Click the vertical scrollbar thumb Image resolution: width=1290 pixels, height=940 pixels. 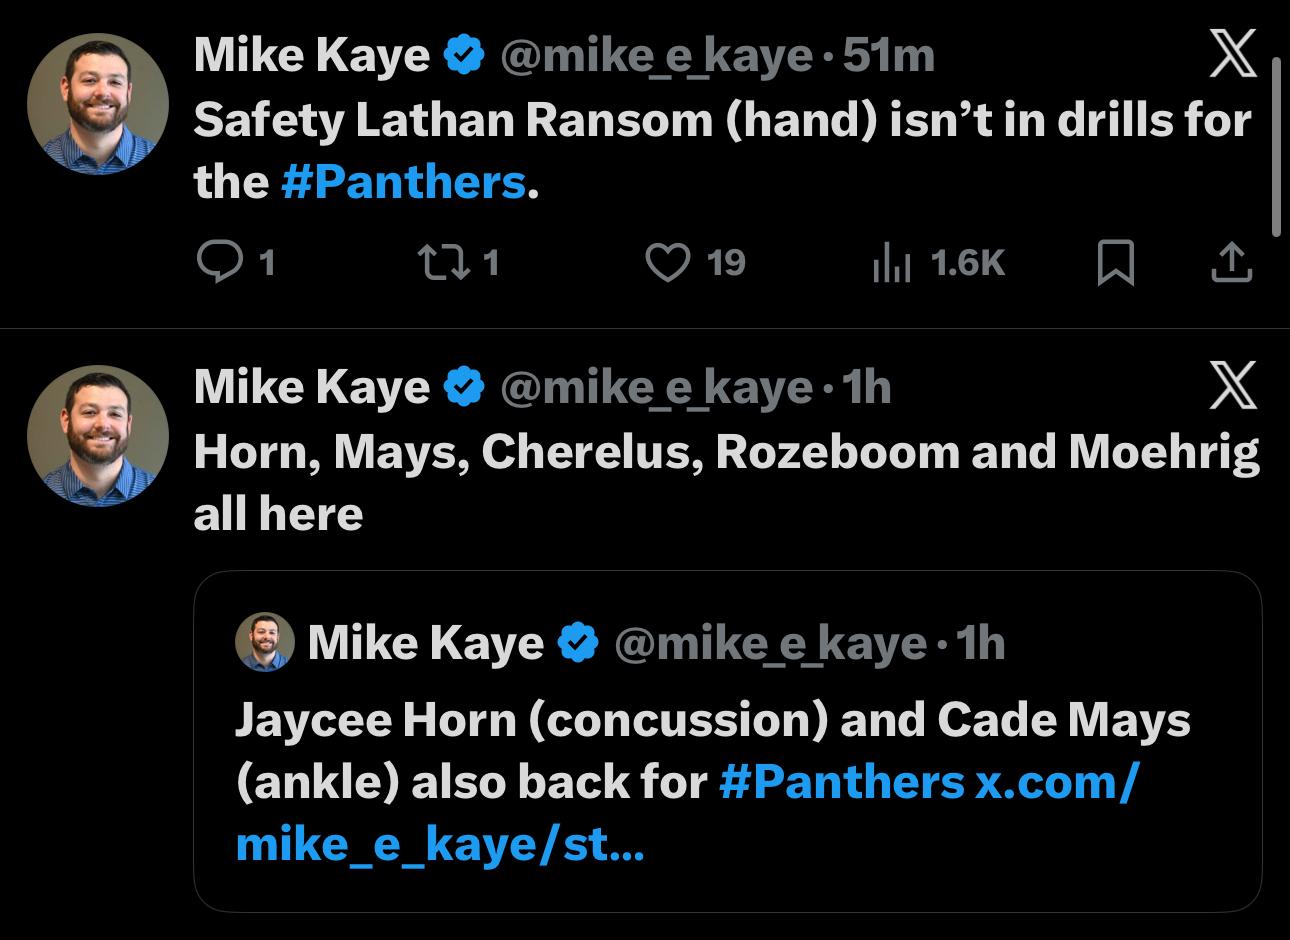(x=1275, y=145)
